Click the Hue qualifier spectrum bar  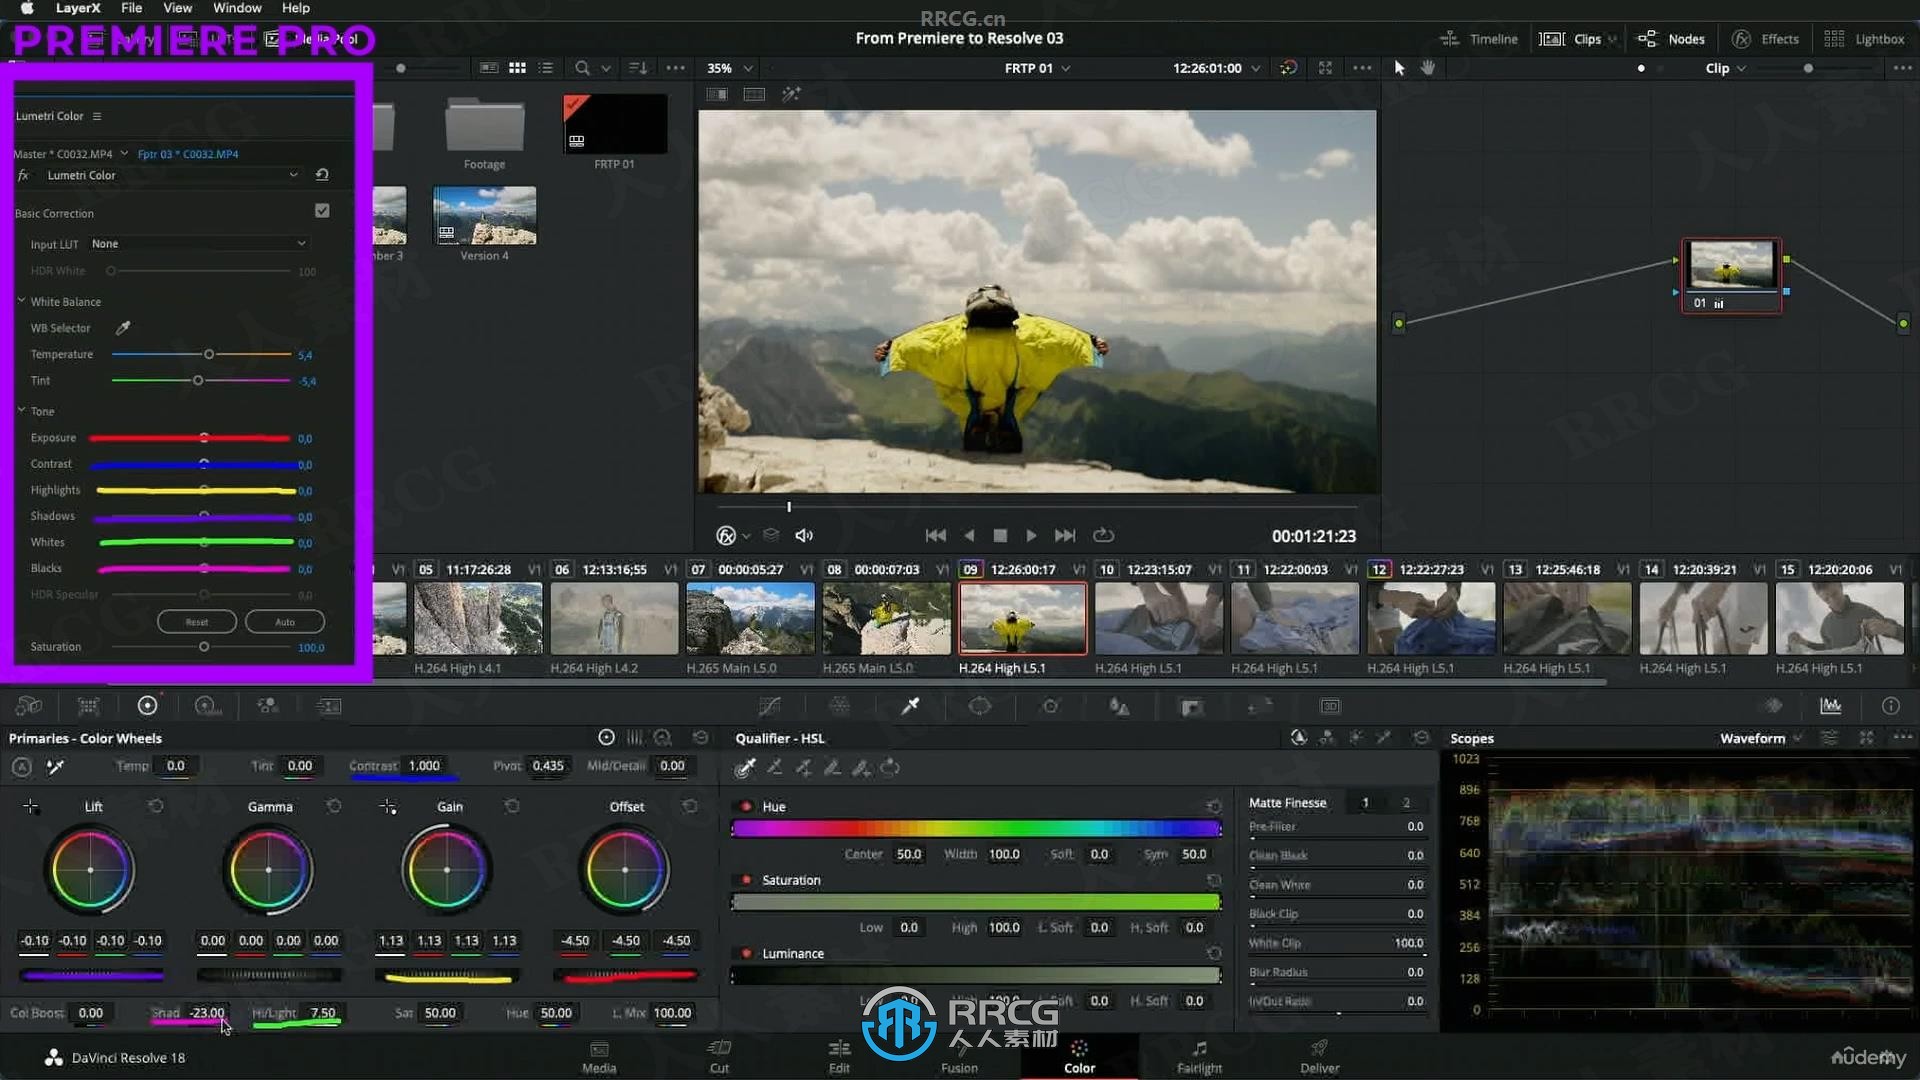point(976,828)
